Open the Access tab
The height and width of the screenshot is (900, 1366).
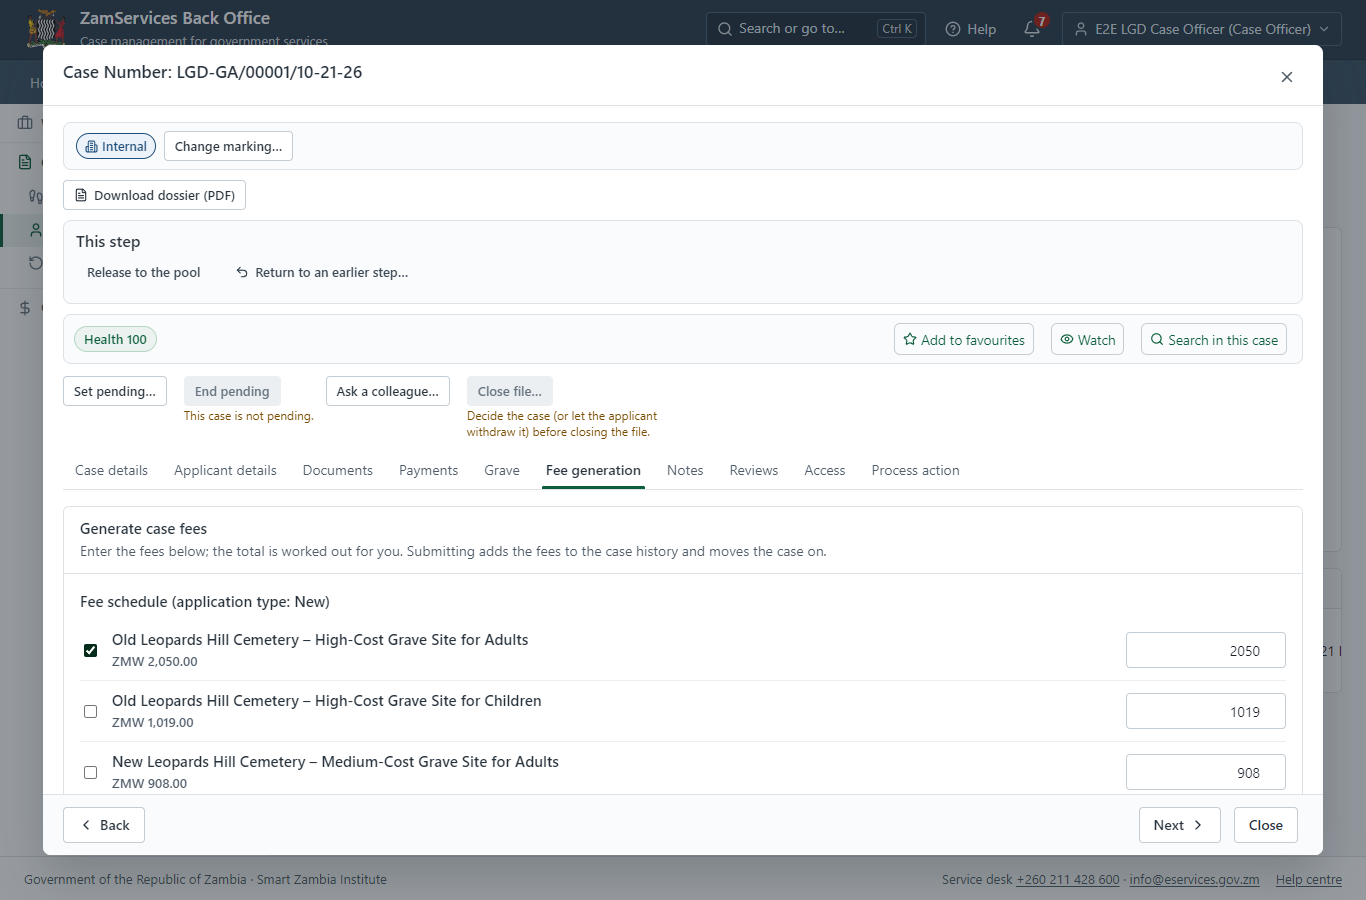(x=825, y=470)
